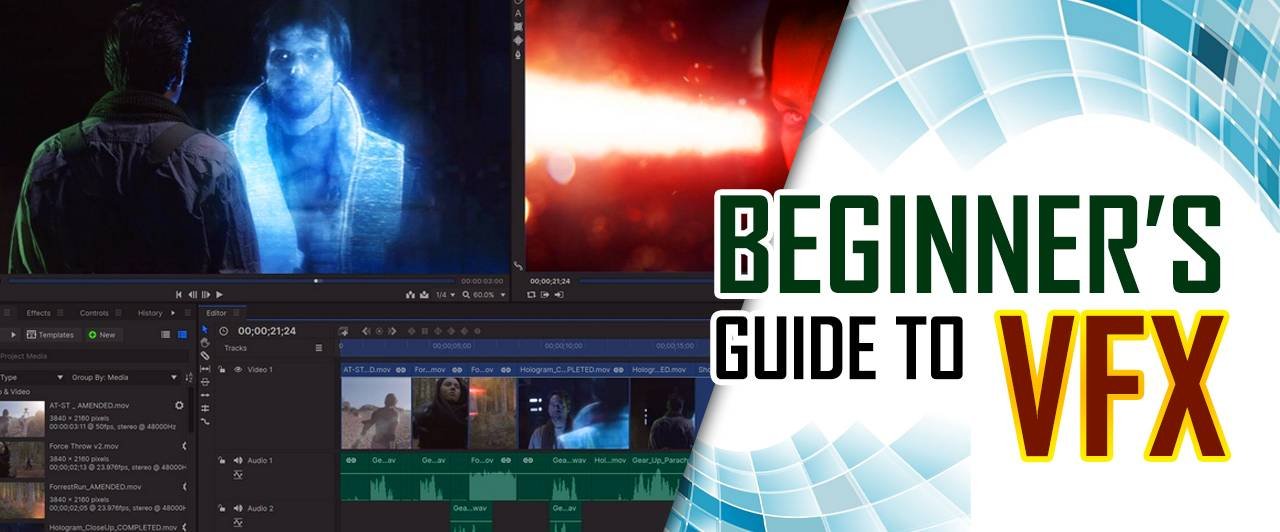Viewport: 1280px width, 532px height.
Task: Jump to start with the first playback button
Action: 180,295
